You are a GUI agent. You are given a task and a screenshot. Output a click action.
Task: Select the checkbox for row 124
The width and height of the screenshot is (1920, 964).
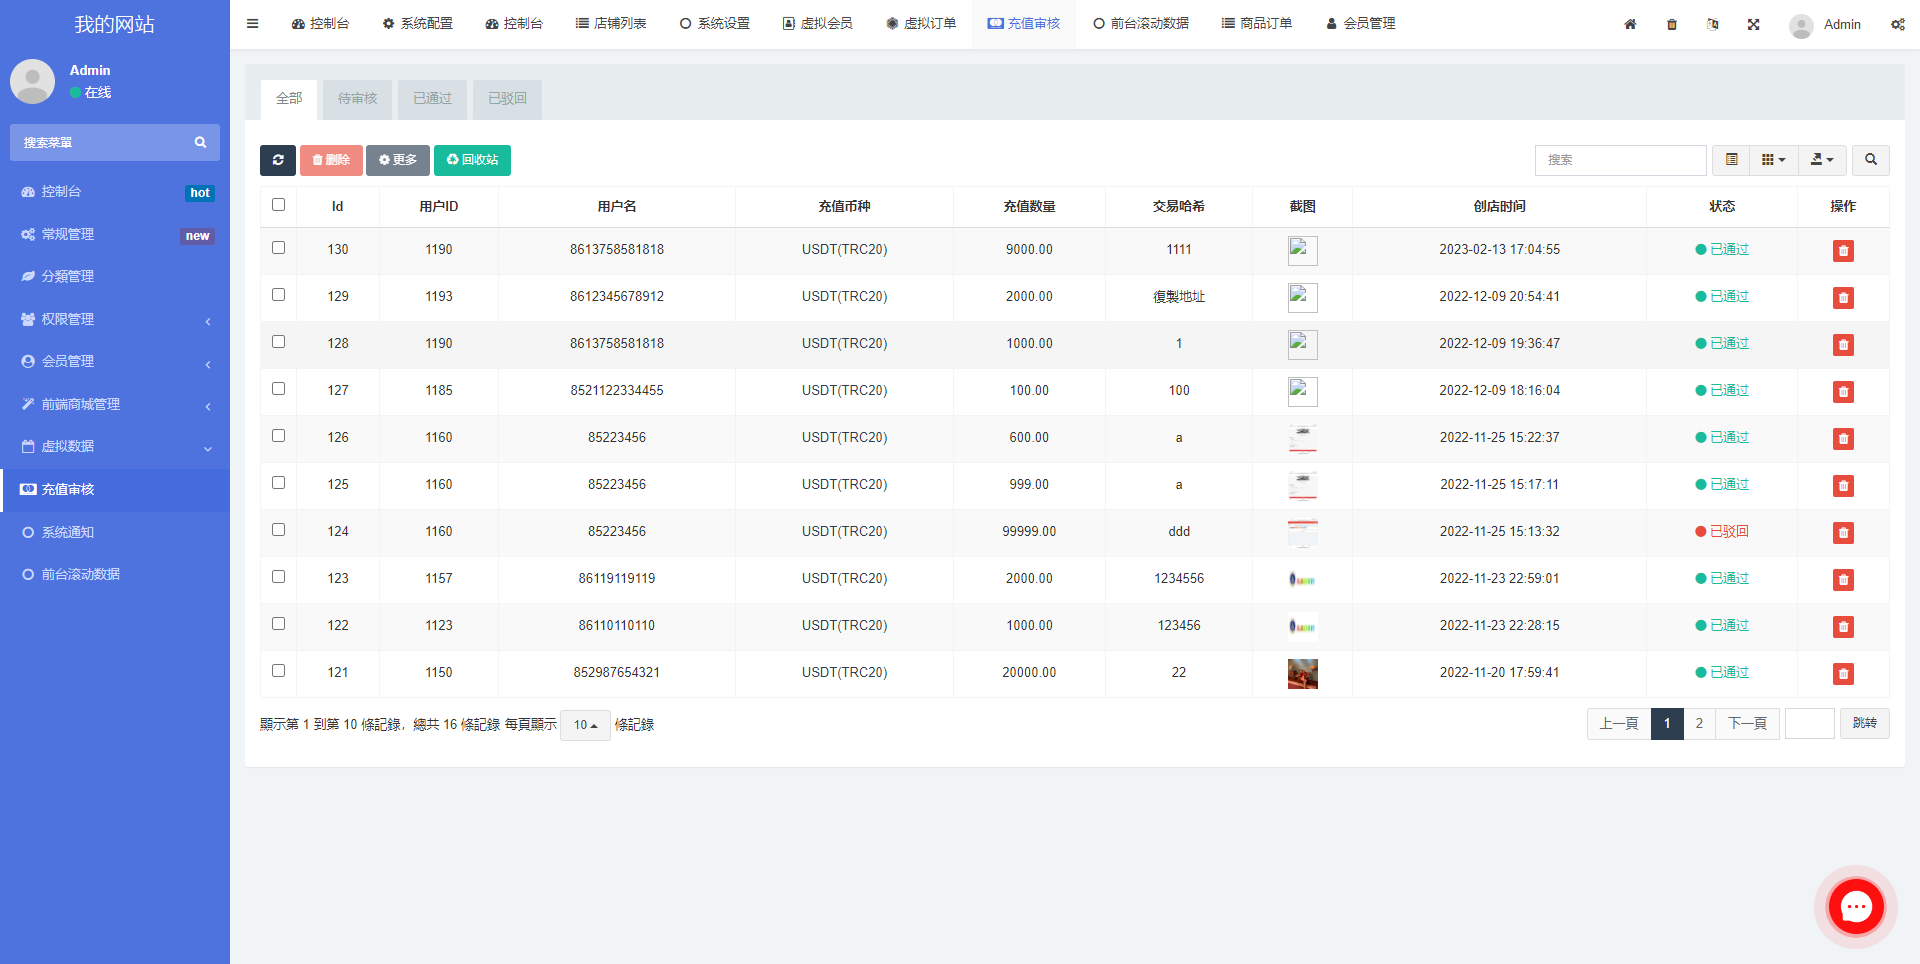point(279,530)
